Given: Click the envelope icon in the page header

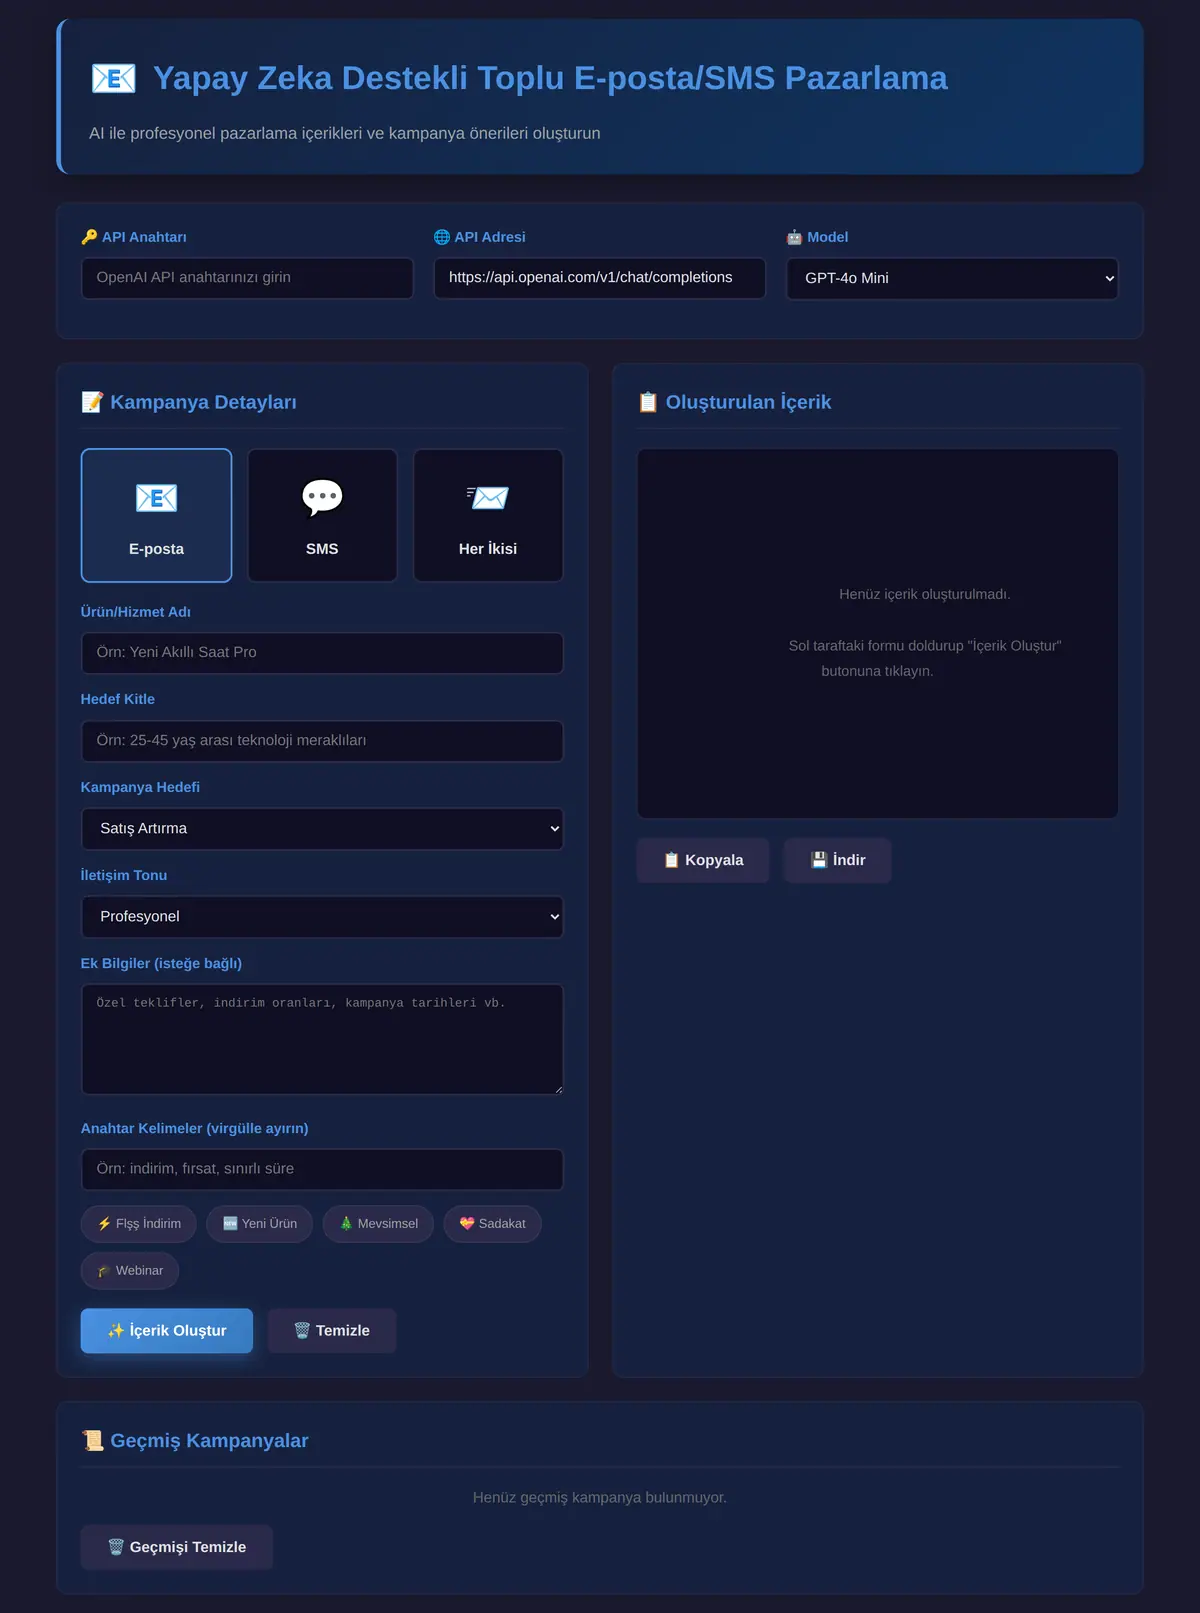Looking at the screenshot, I should coord(113,78).
